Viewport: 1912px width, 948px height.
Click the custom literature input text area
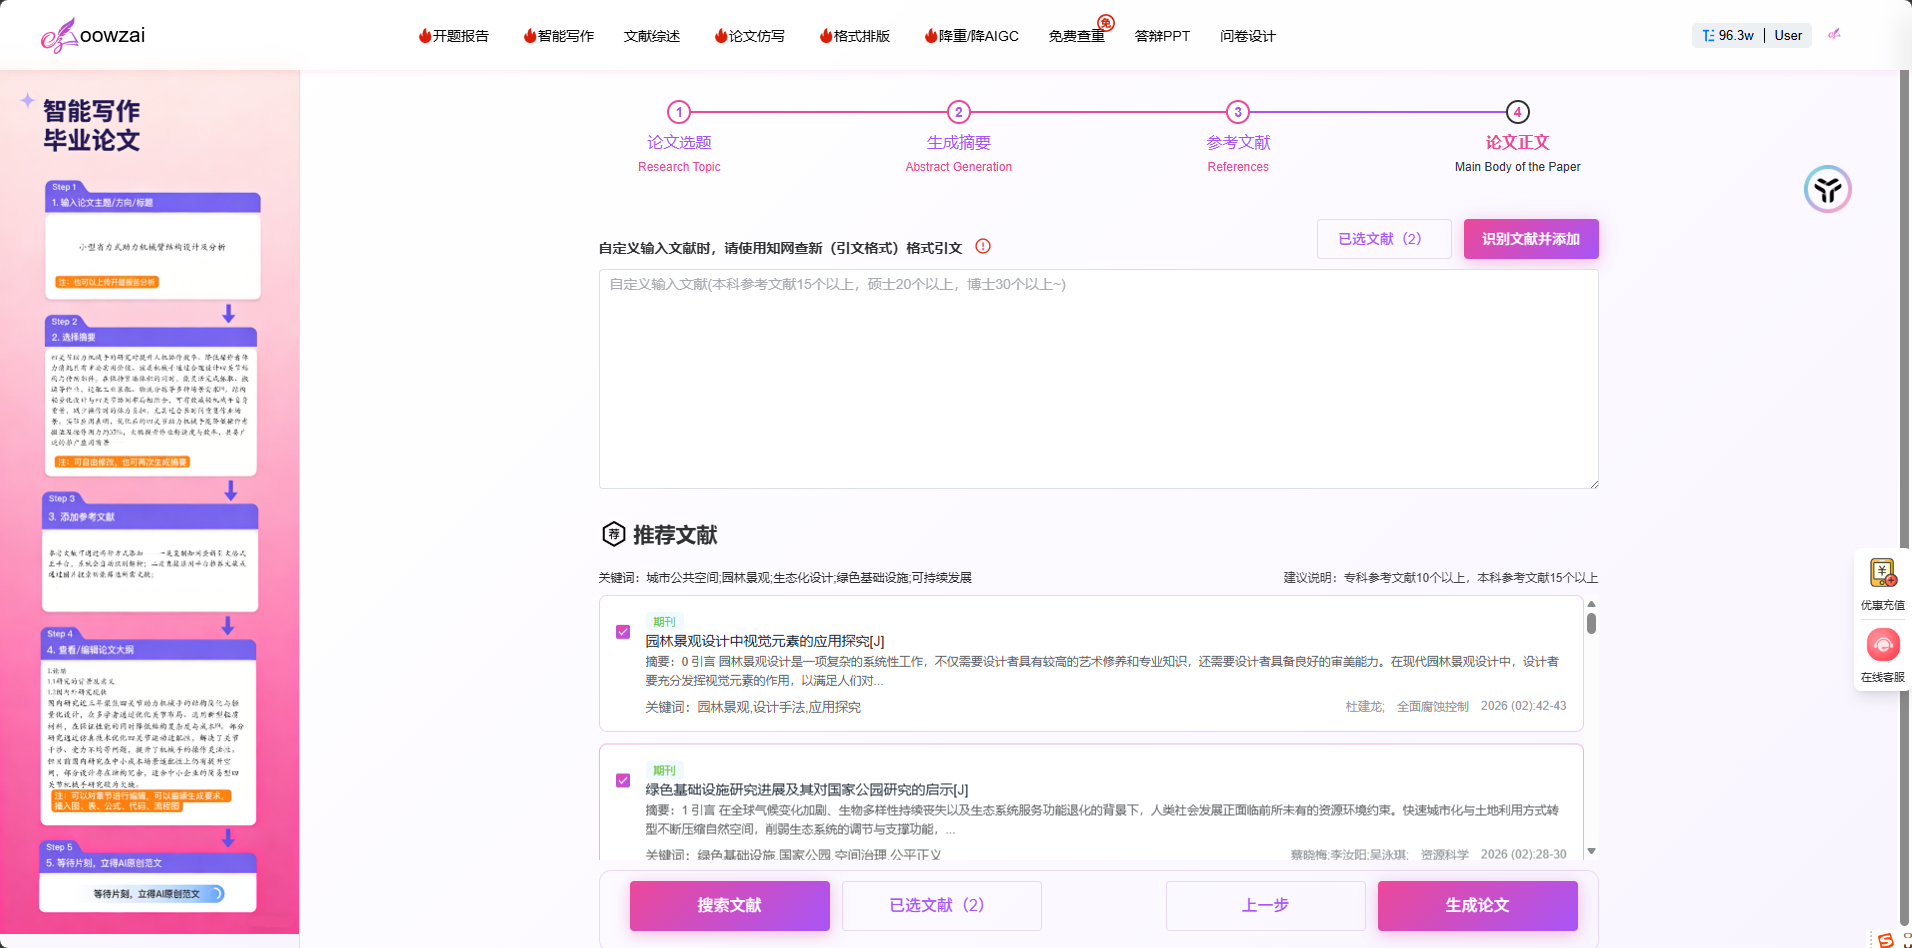[1097, 378]
